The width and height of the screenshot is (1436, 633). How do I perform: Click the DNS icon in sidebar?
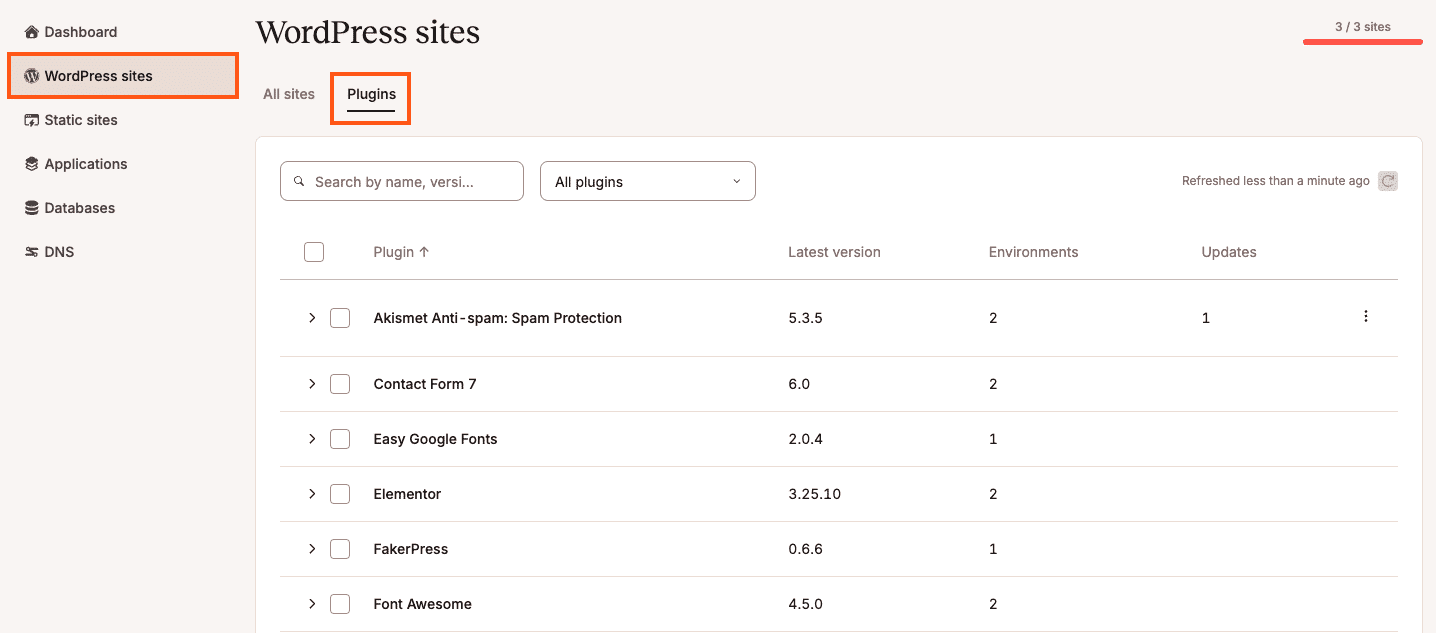click(x=31, y=252)
